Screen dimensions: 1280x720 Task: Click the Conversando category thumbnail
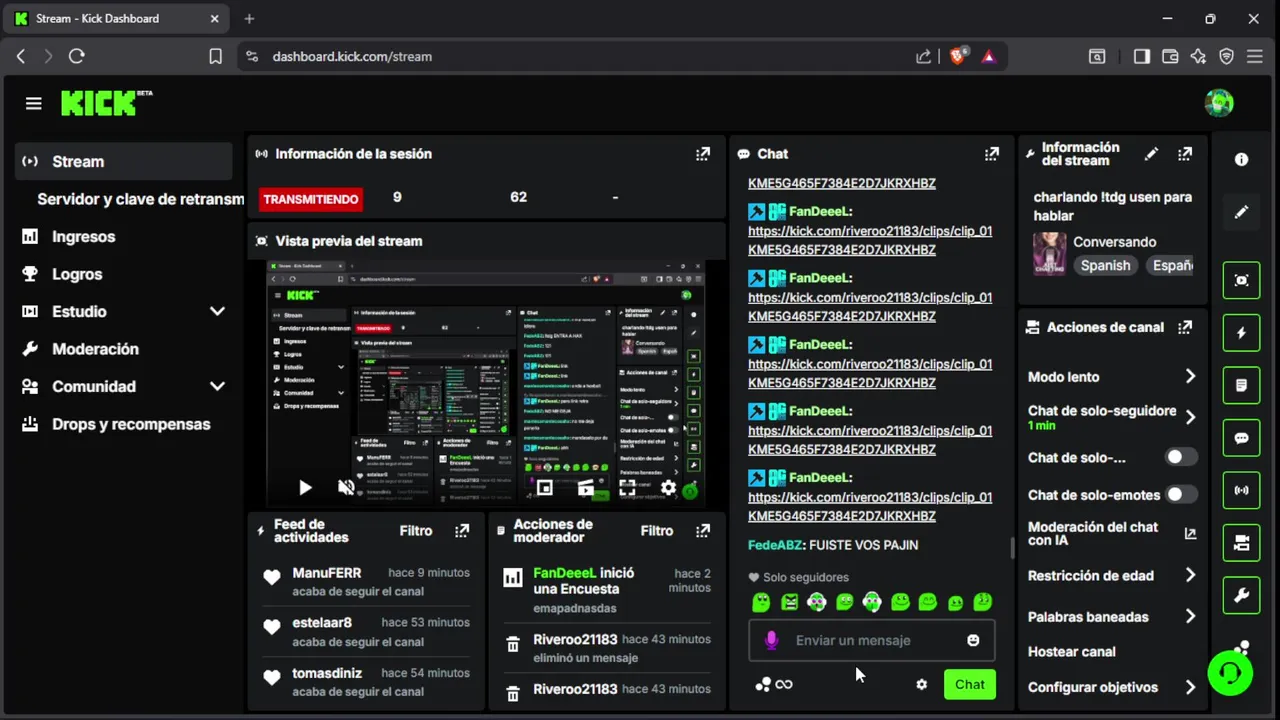point(1049,254)
